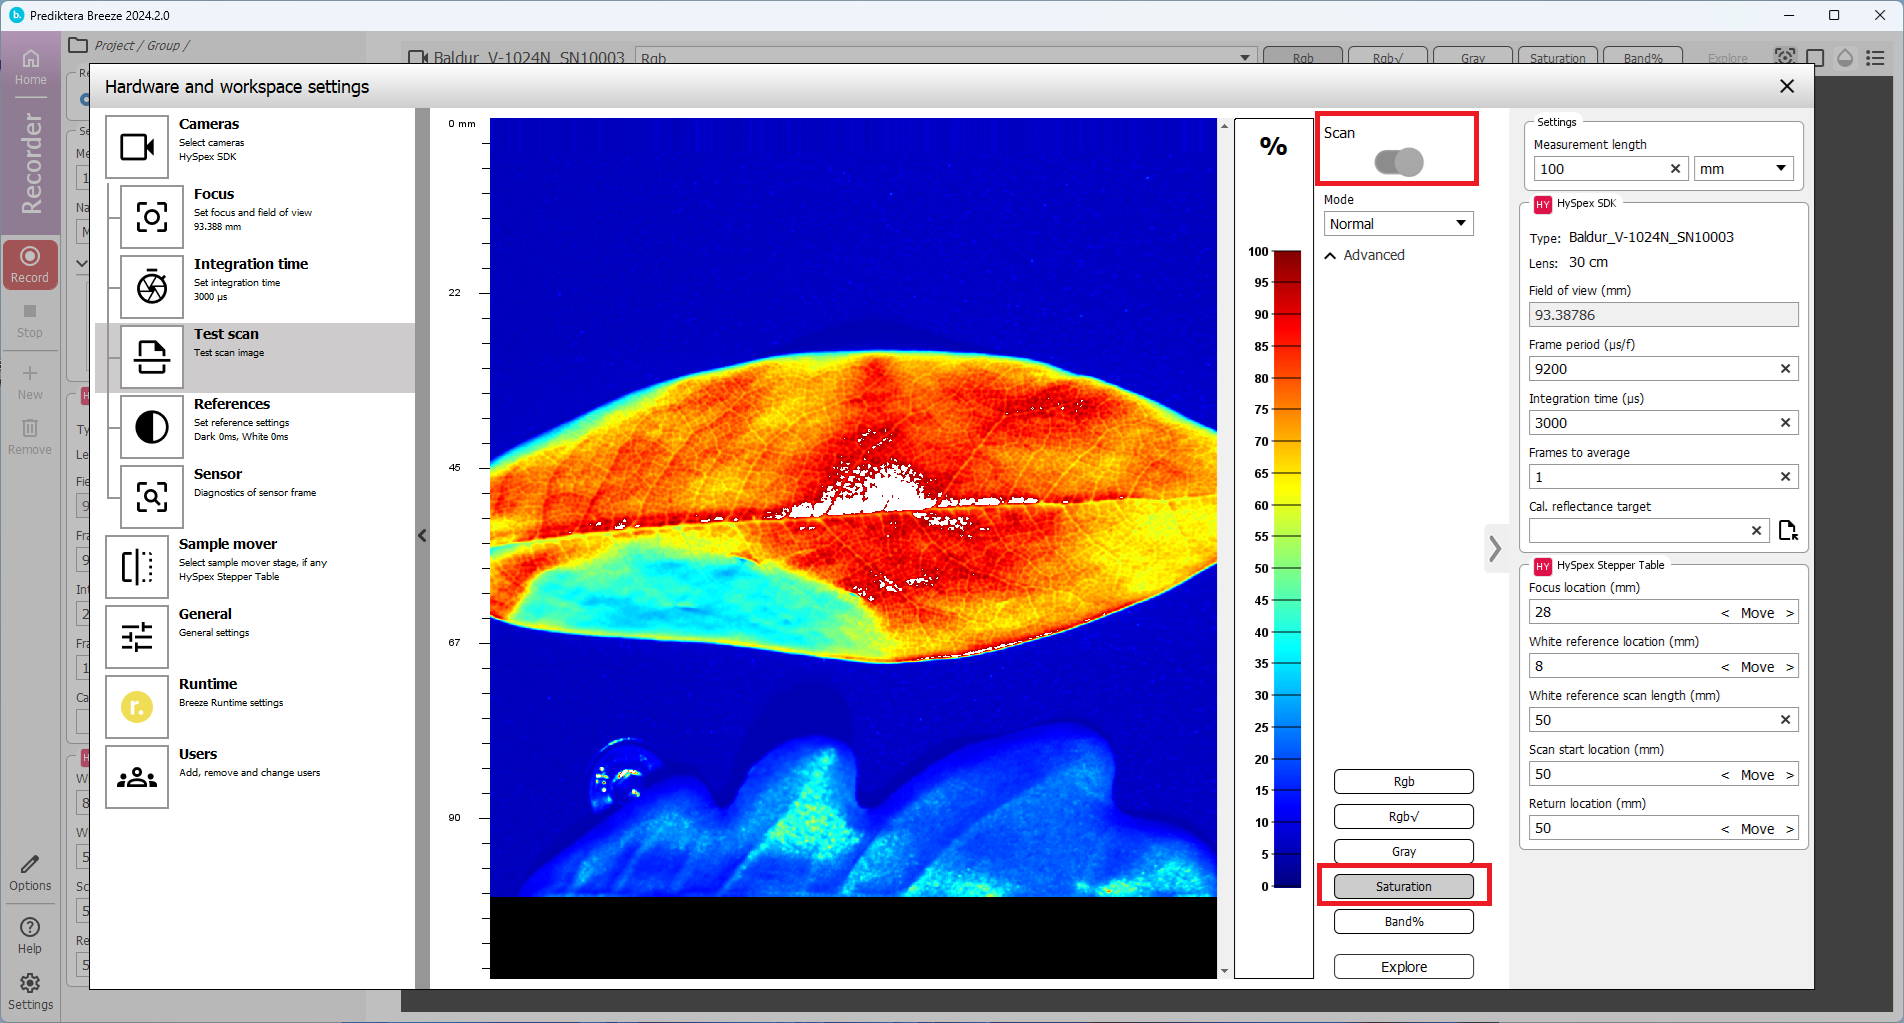Browse for Cal. reflectance target file
The height and width of the screenshot is (1023, 1904).
[1788, 531]
